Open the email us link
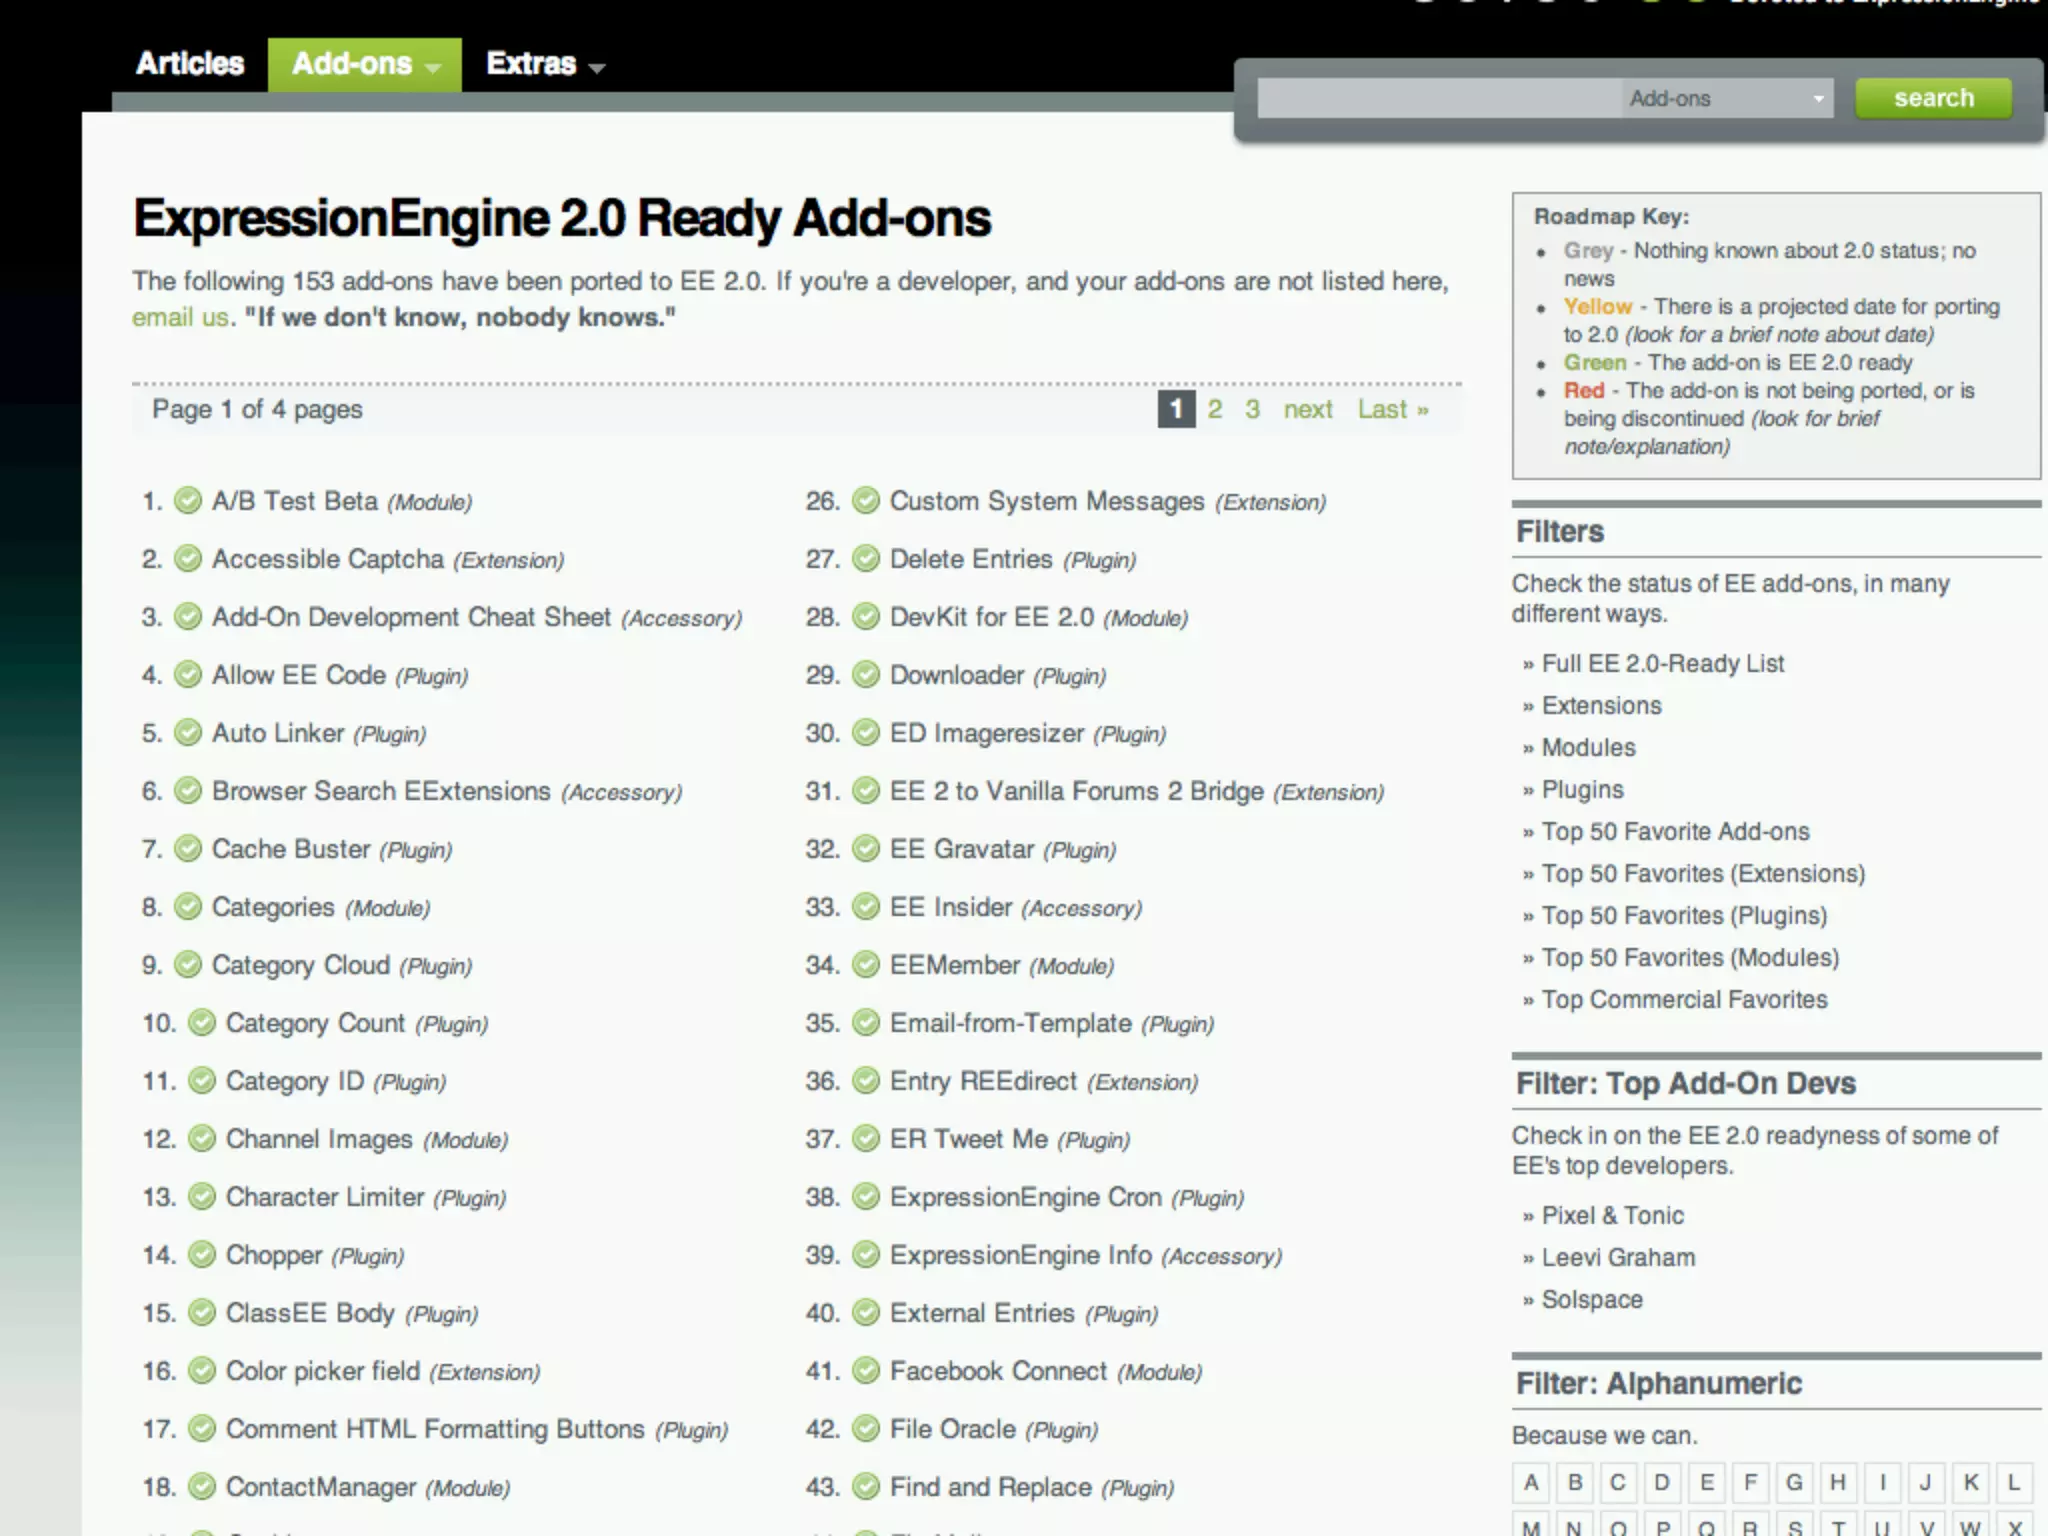This screenshot has height=1536, width=2048. tap(180, 318)
